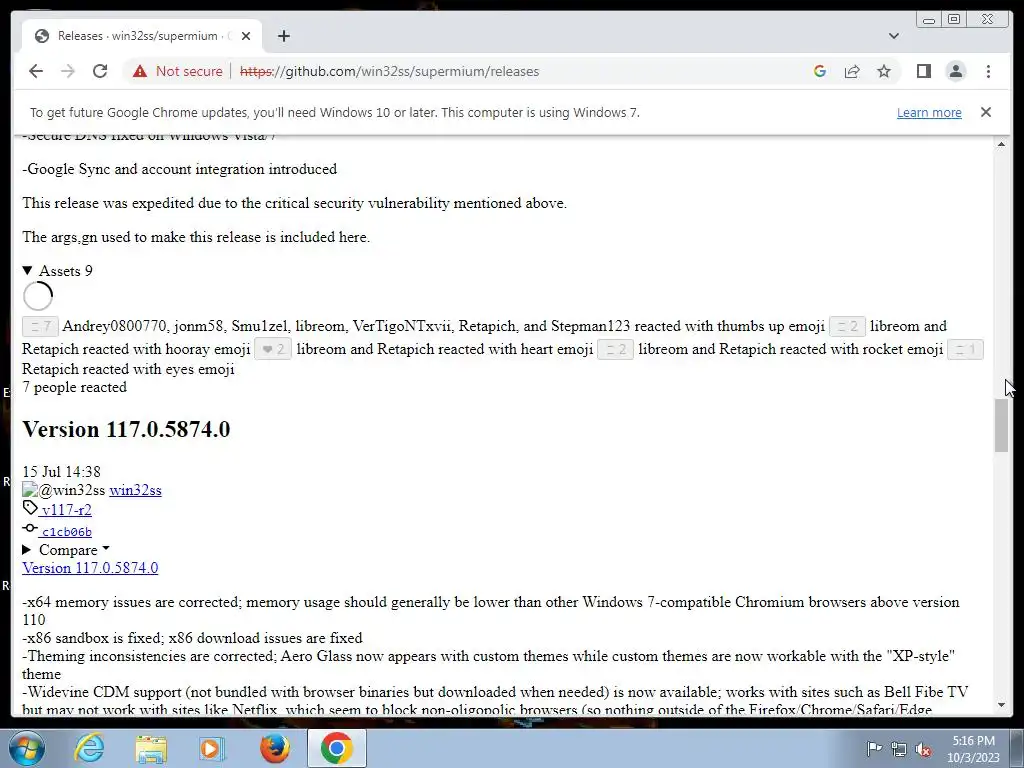
Task: Open the Version 117.0.5874.0 release link
Action: [90, 568]
